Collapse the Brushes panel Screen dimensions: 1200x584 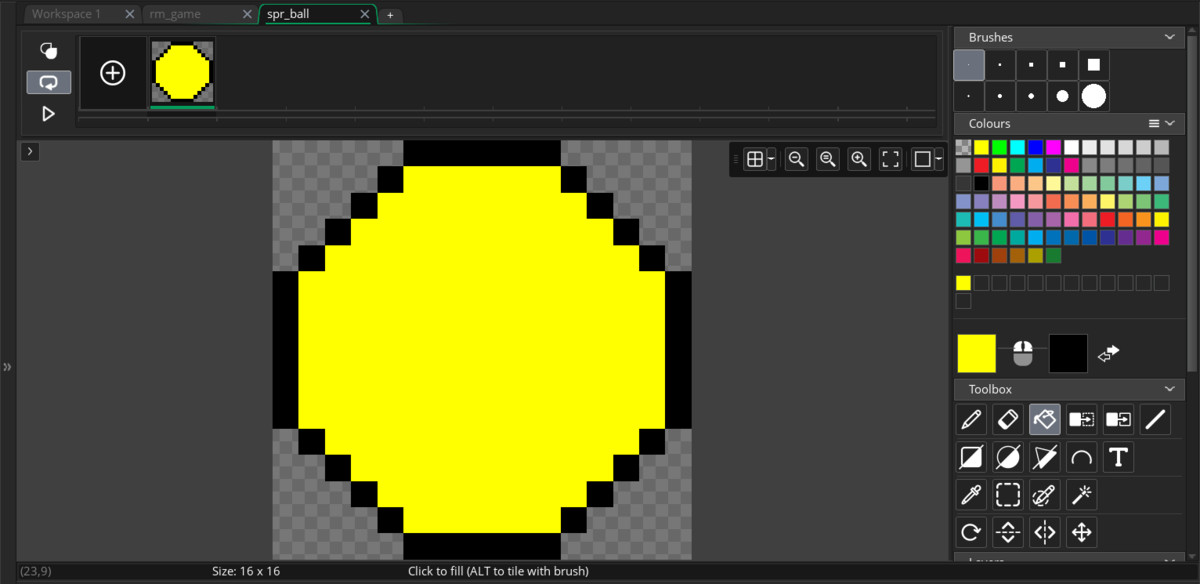[1170, 37]
